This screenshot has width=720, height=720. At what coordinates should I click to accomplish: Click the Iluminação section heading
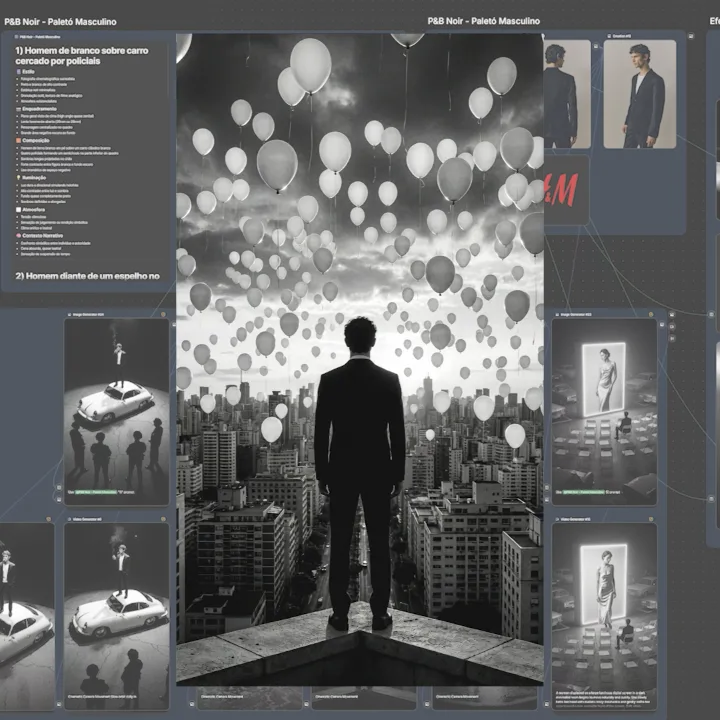point(34,178)
